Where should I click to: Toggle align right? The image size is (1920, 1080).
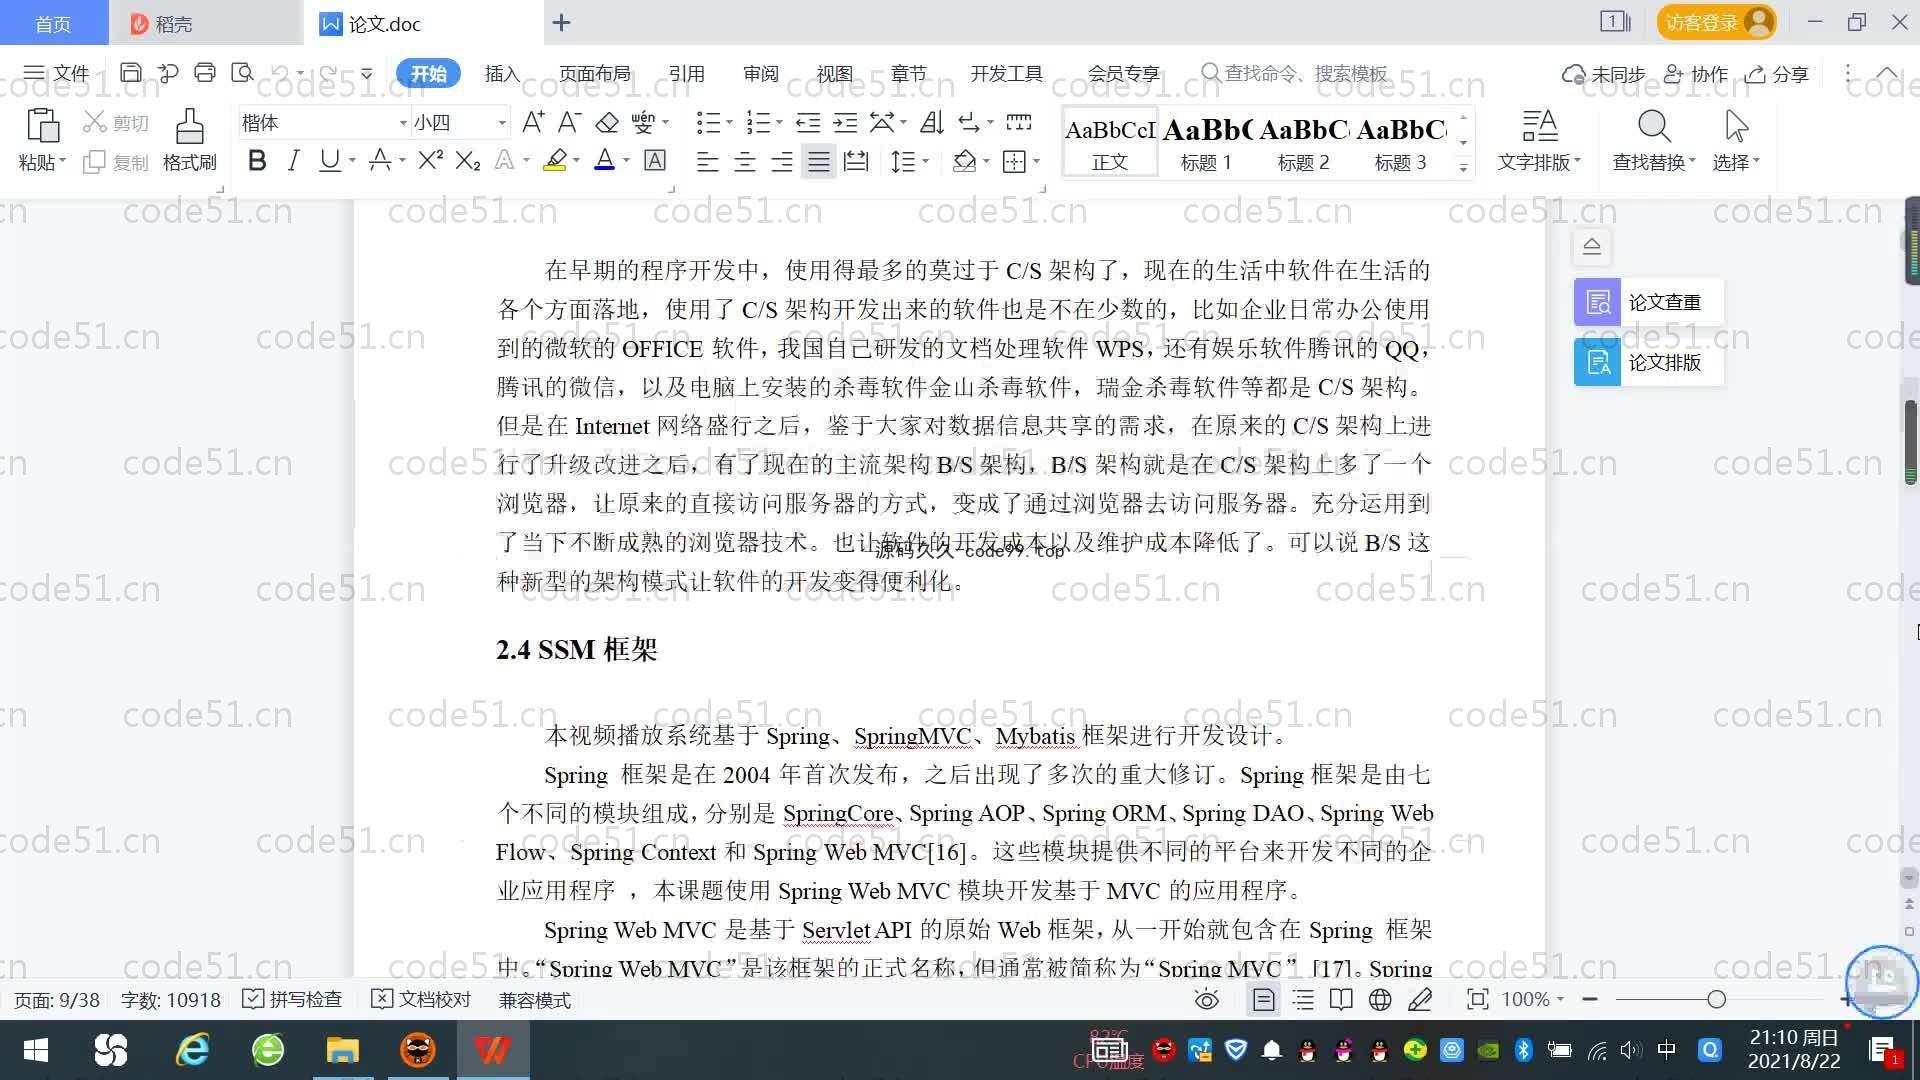[782, 161]
